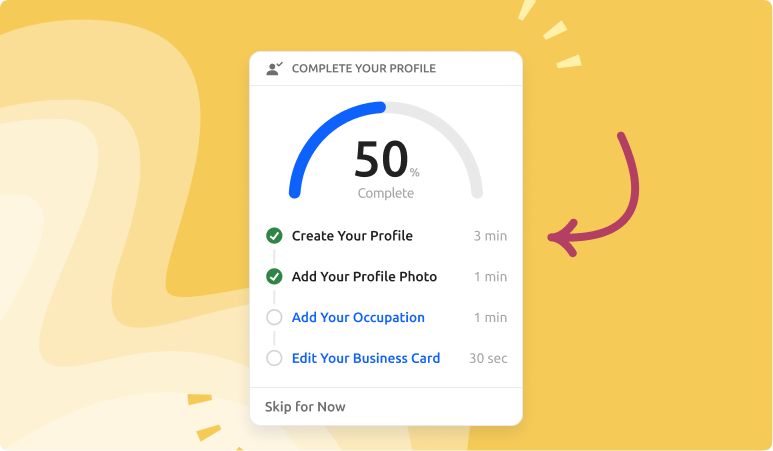Viewport: 773px width, 451px height.
Task: Click the COMPLETE YOUR PROFILE header title
Action: point(364,69)
